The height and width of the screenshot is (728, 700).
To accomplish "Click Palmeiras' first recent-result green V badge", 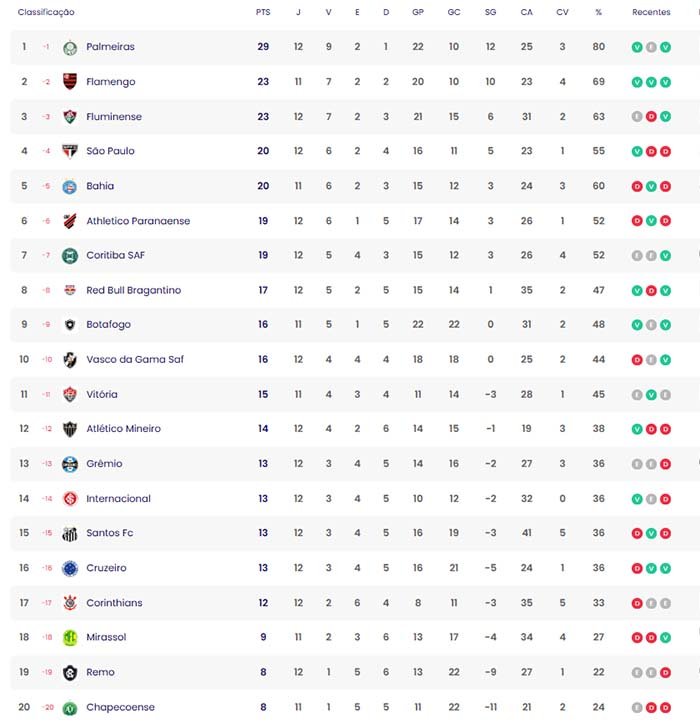I will point(637,47).
